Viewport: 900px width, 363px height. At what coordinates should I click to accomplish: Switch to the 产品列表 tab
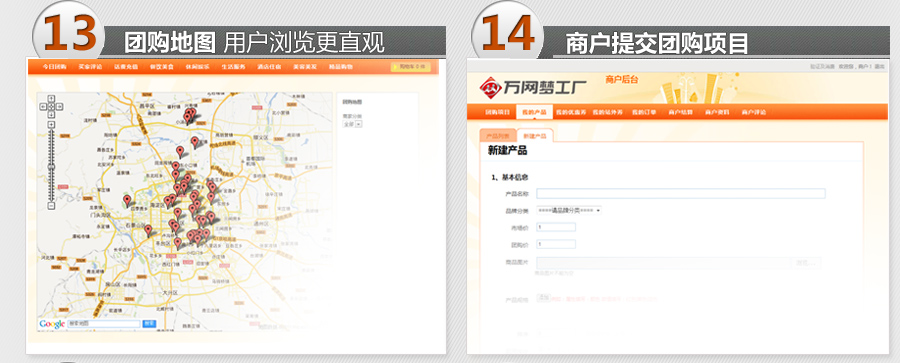point(498,136)
